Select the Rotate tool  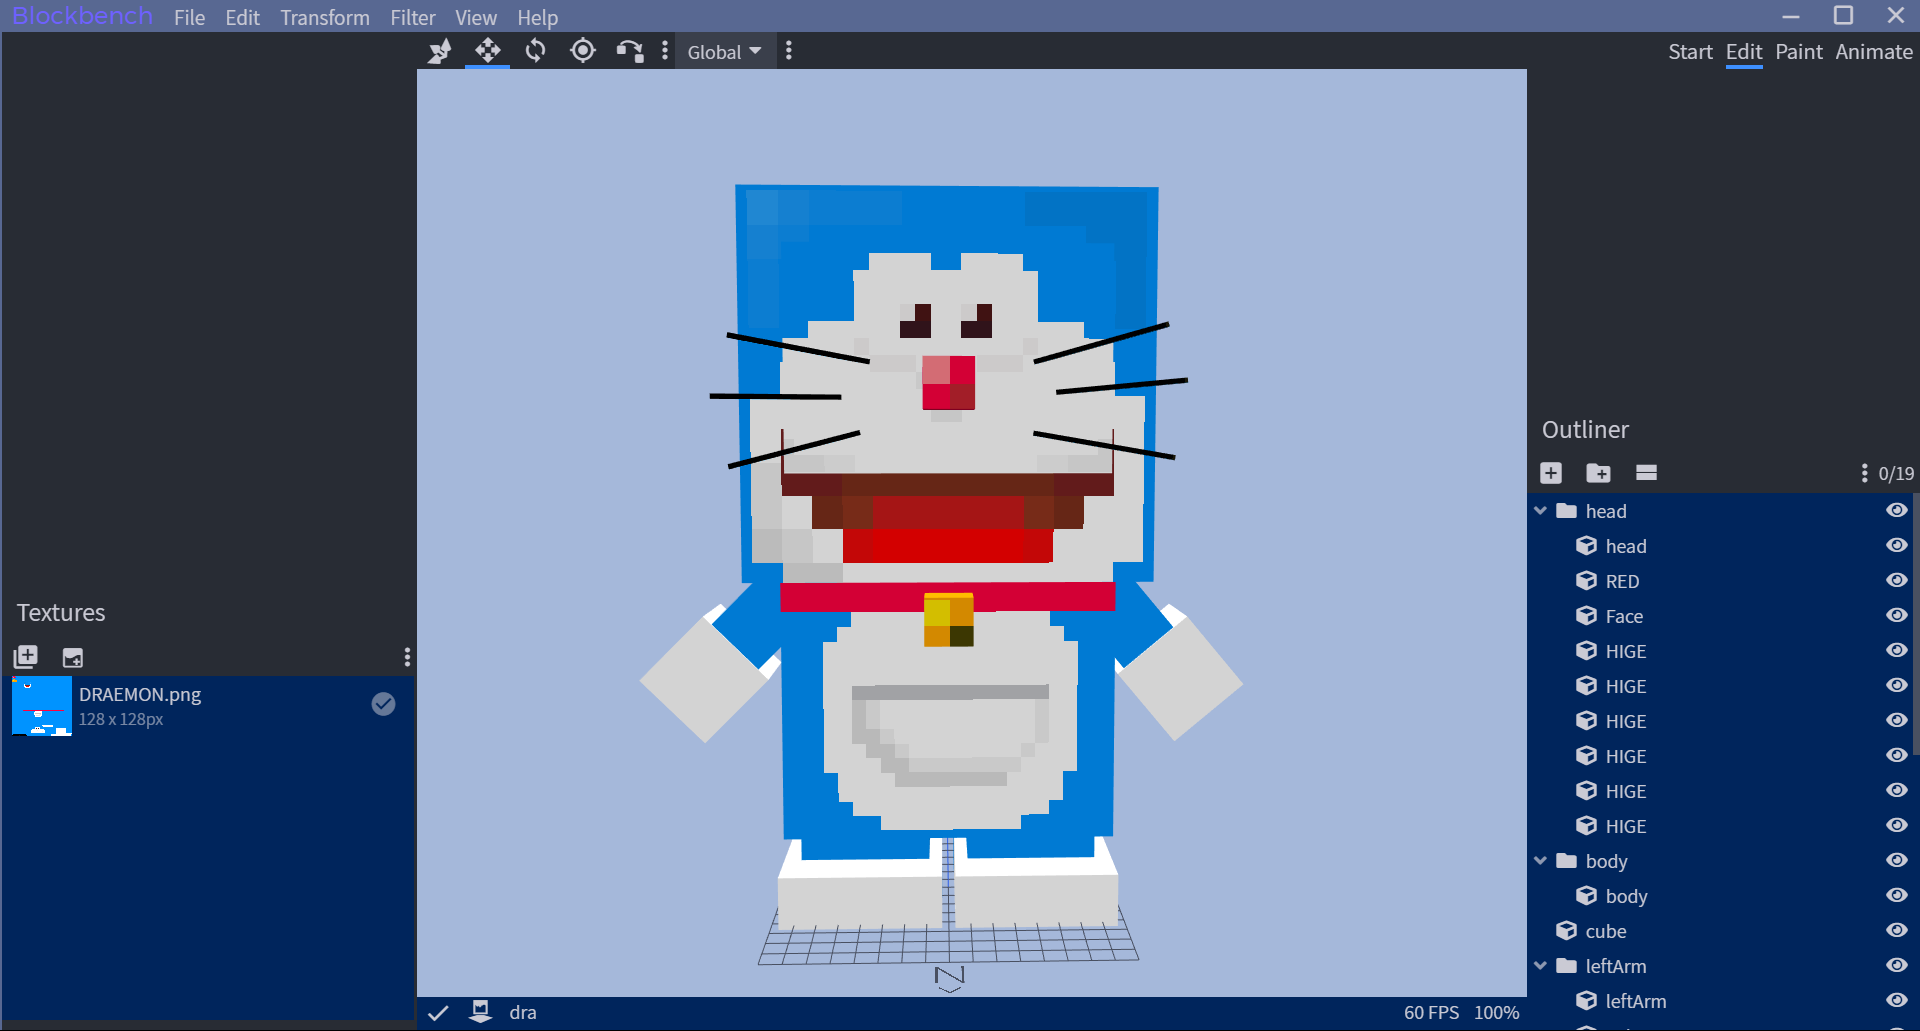(x=536, y=51)
